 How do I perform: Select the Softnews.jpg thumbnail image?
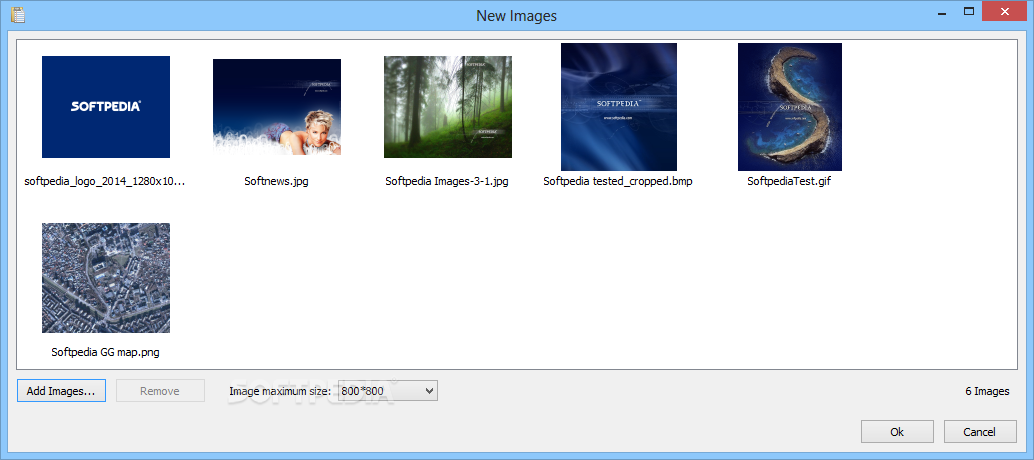[277, 107]
